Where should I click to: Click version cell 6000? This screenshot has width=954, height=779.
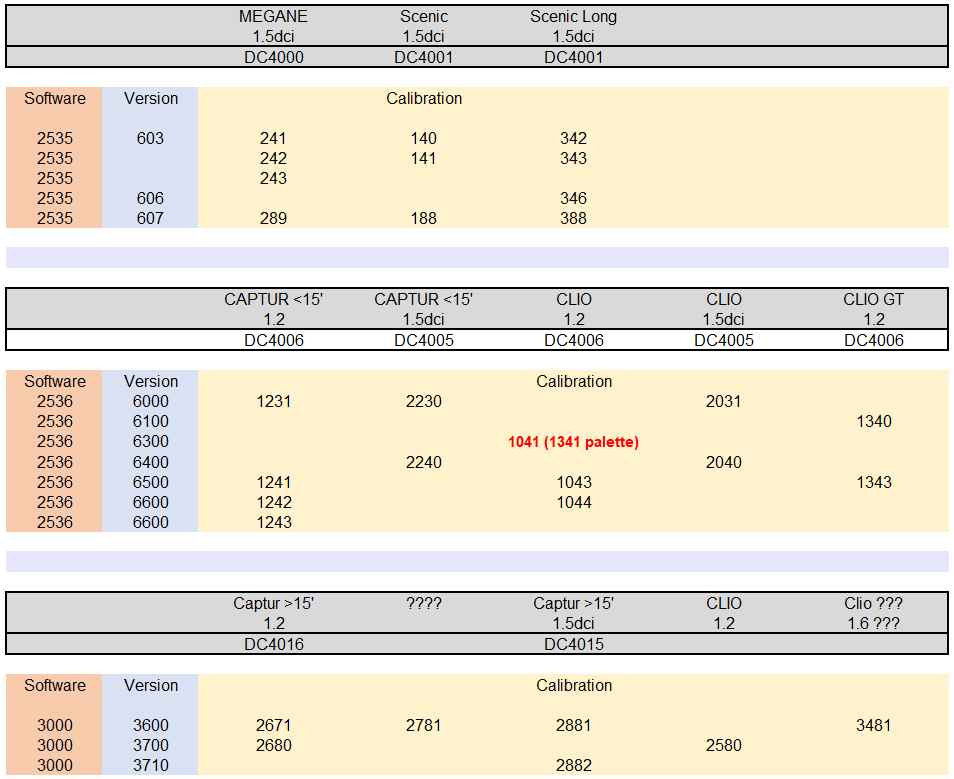tap(151, 402)
